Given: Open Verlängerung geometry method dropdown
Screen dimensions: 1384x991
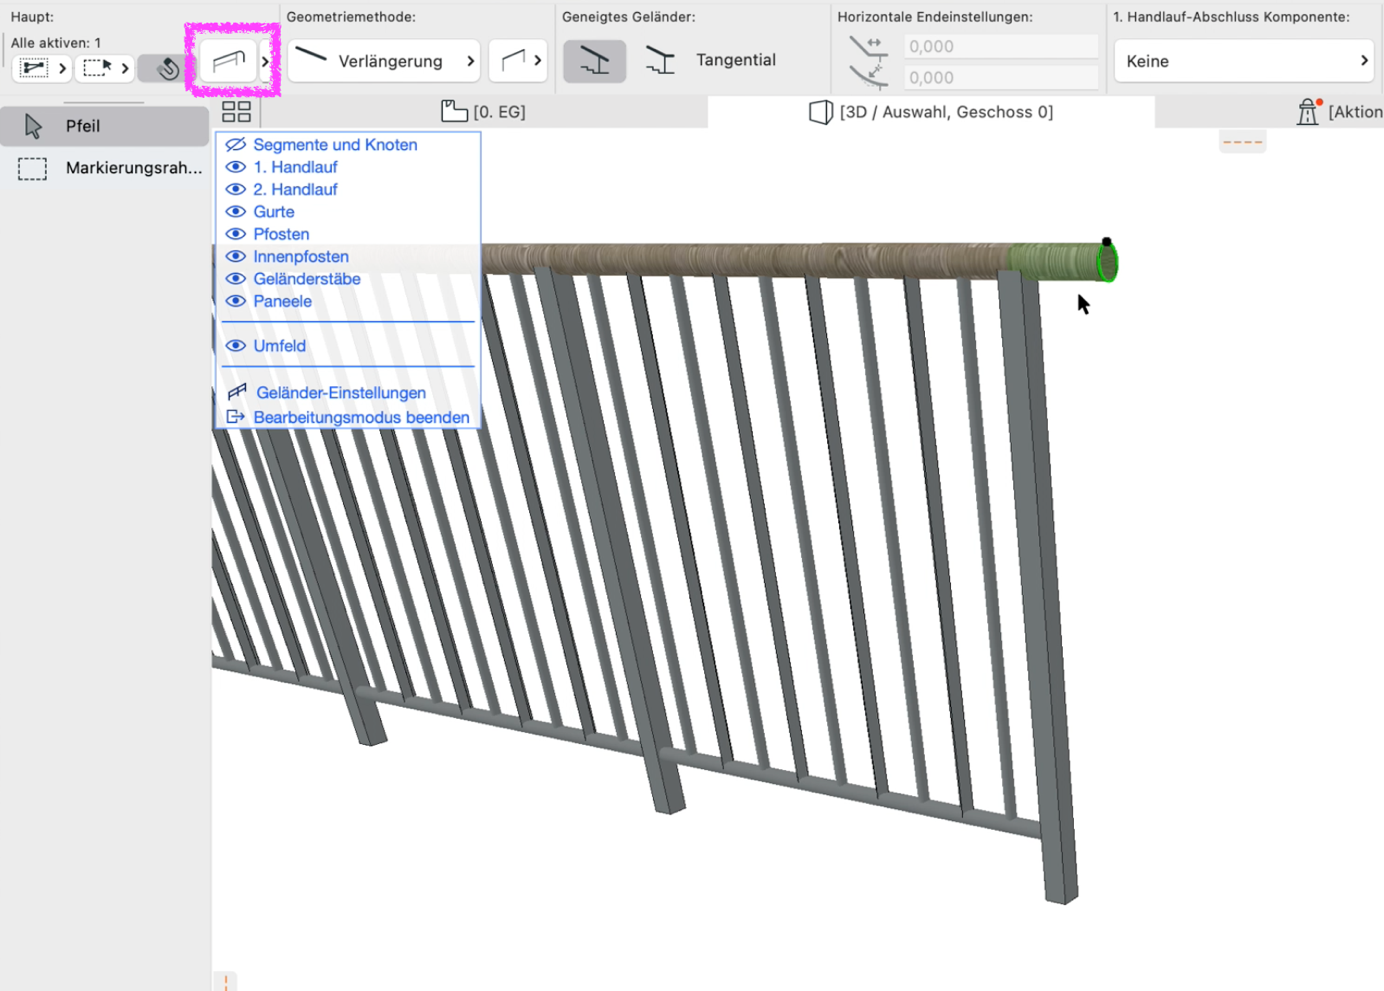Looking at the screenshot, I should 384,61.
